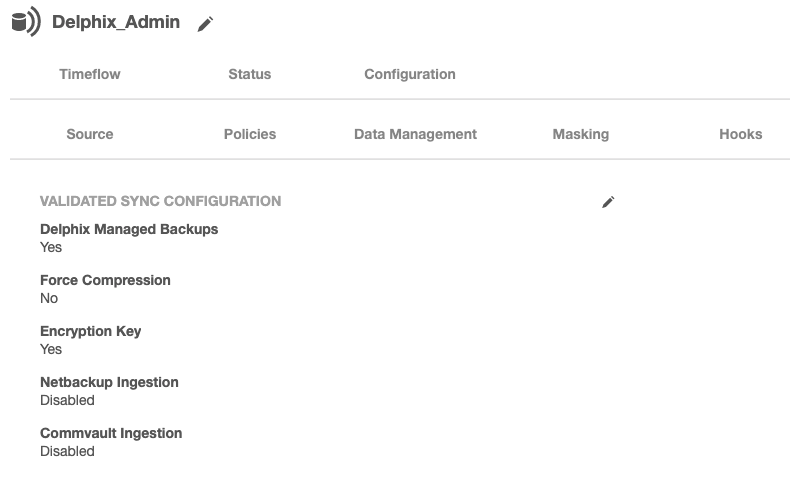Go to the Source sub-tab
Viewport: 790px width, 491px height.
[x=90, y=134]
